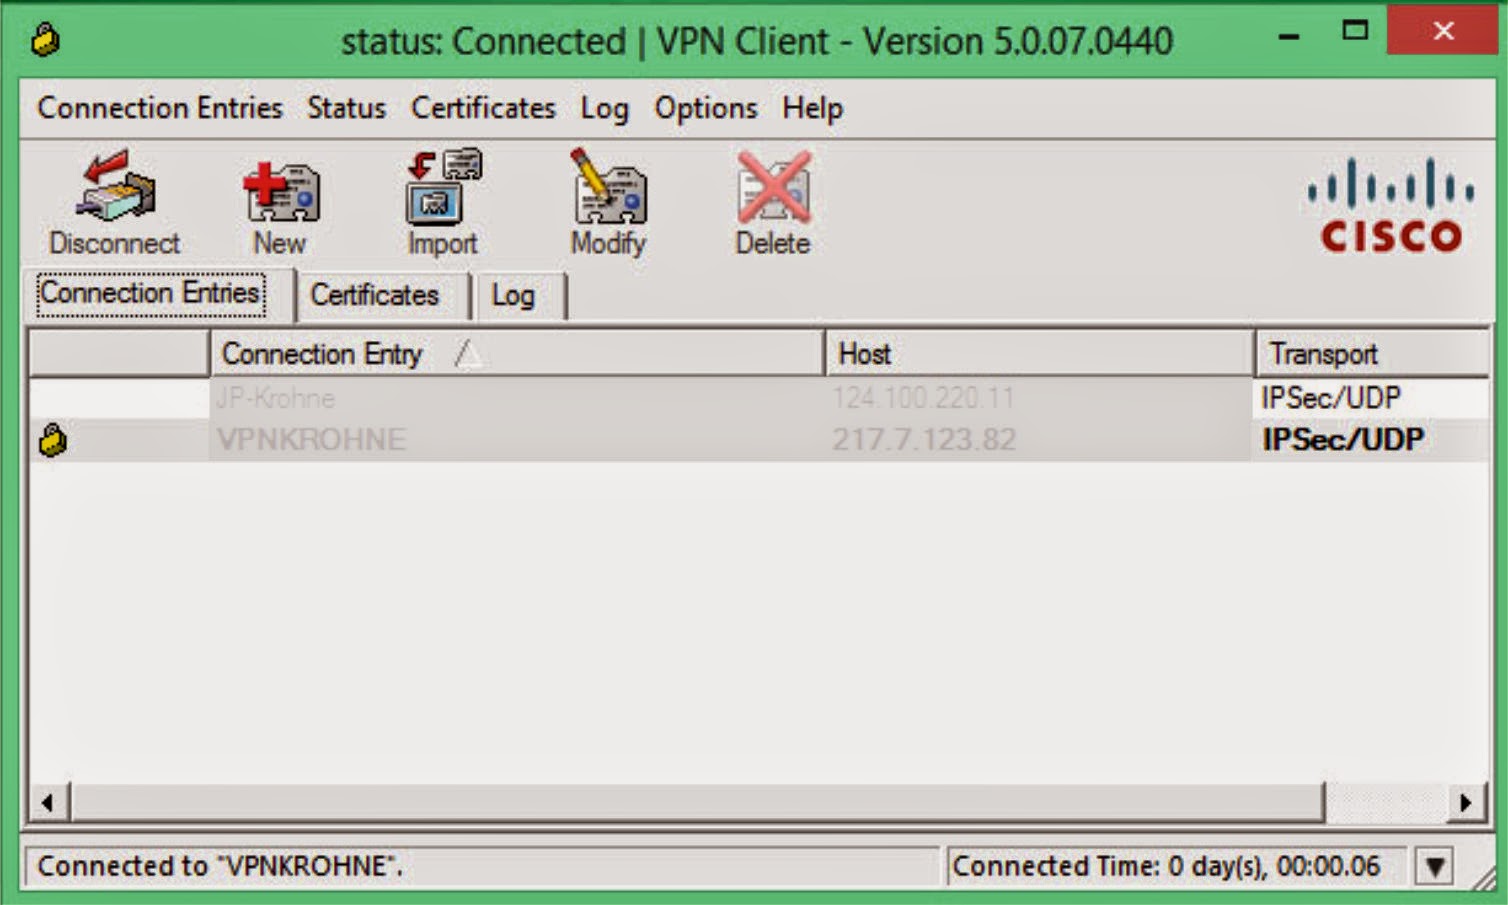This screenshot has height=905, width=1508.
Task: Click IPSec/UDP transport in JP-Krohne row
Action: [x=1331, y=398]
